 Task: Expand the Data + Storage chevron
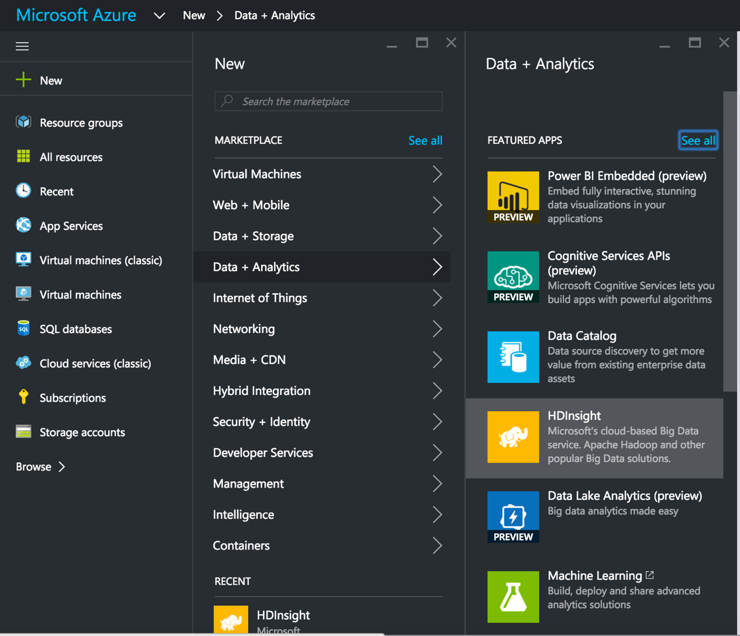[437, 236]
